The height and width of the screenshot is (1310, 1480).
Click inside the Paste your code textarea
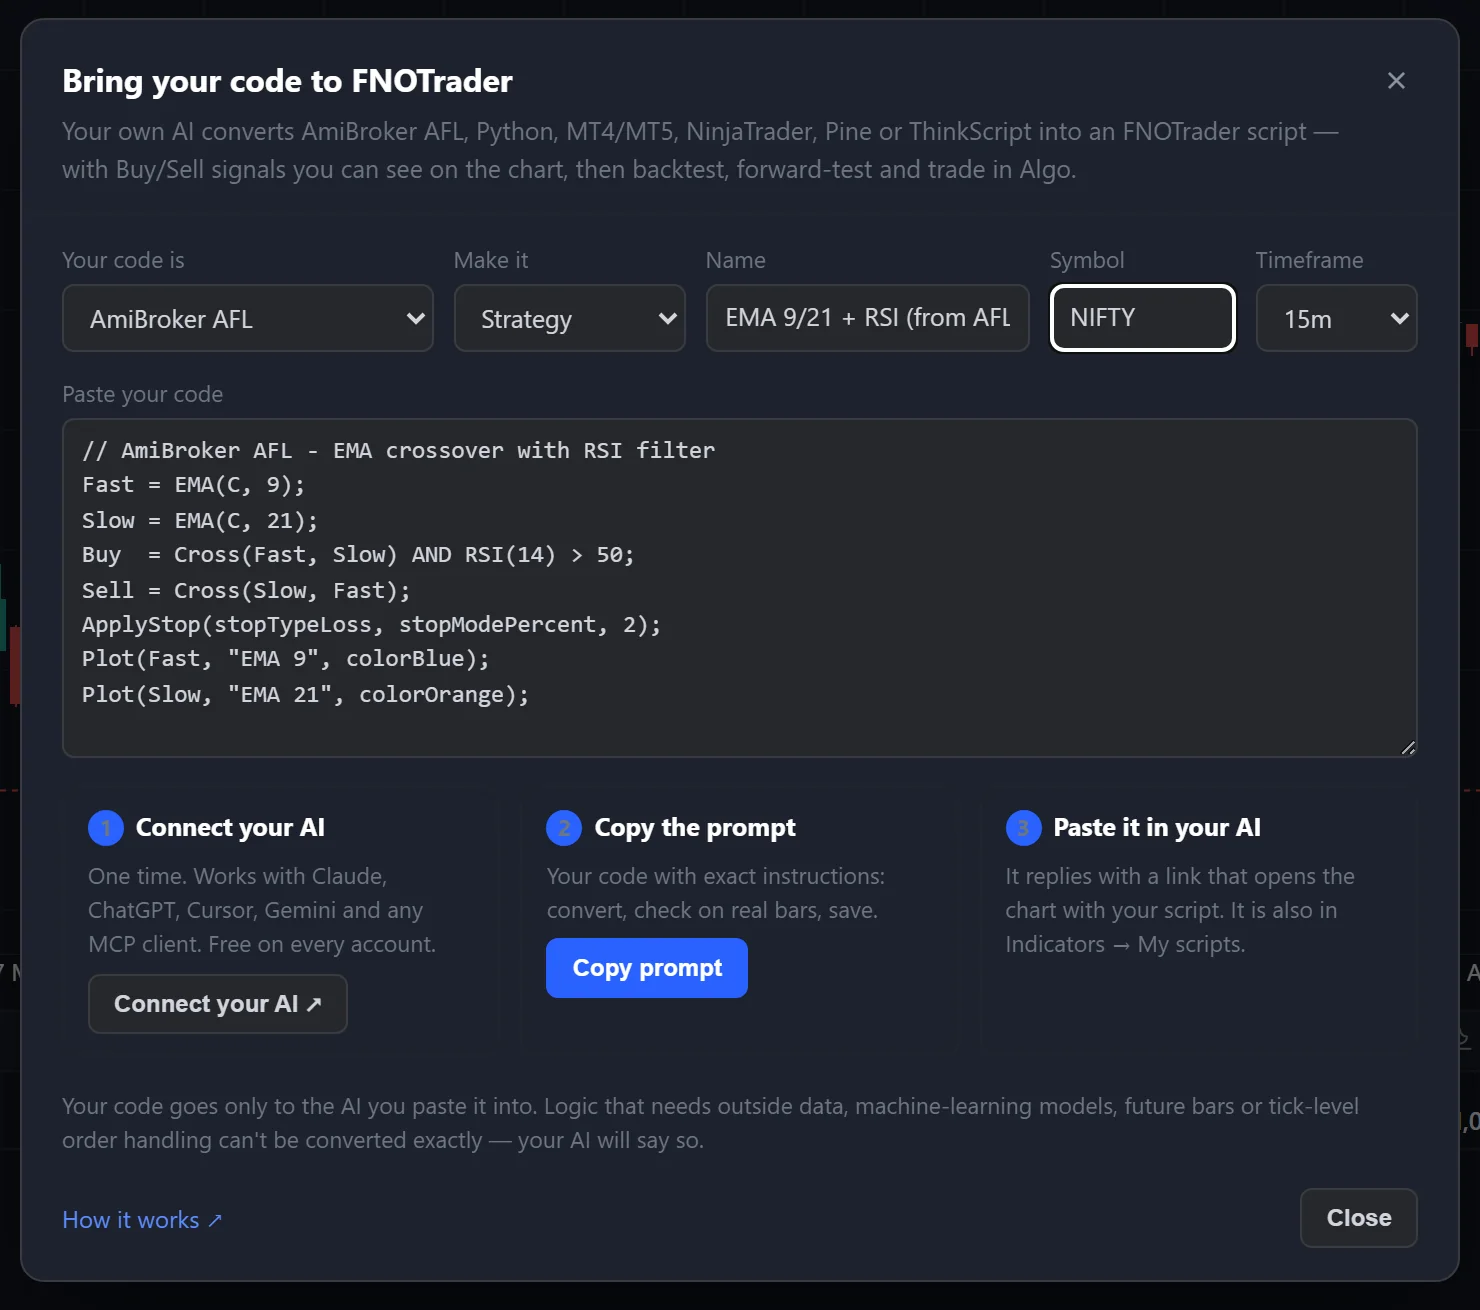click(x=740, y=588)
